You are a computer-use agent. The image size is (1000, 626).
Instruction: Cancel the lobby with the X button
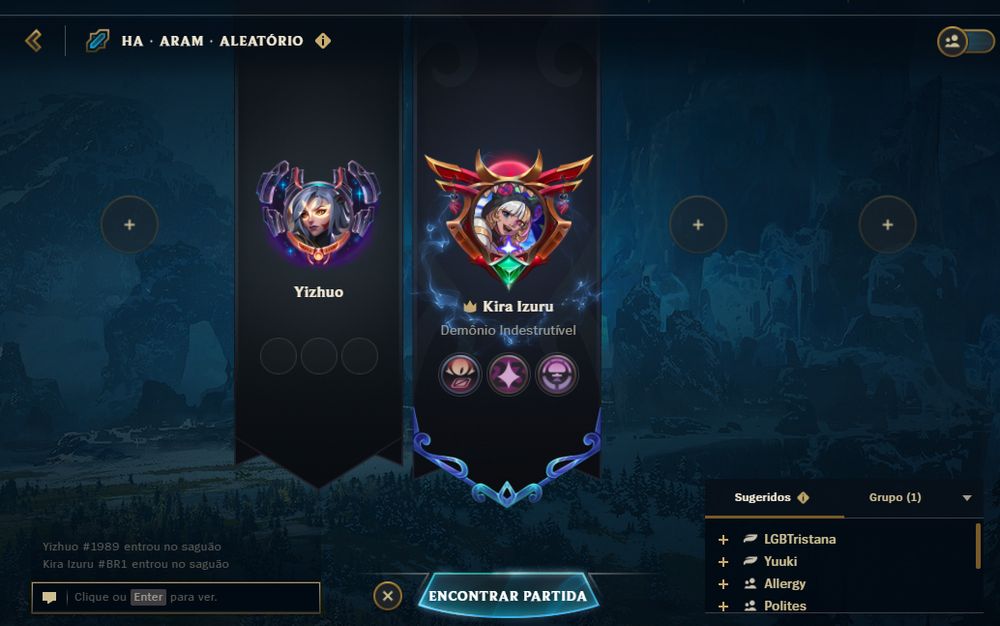[x=387, y=596]
